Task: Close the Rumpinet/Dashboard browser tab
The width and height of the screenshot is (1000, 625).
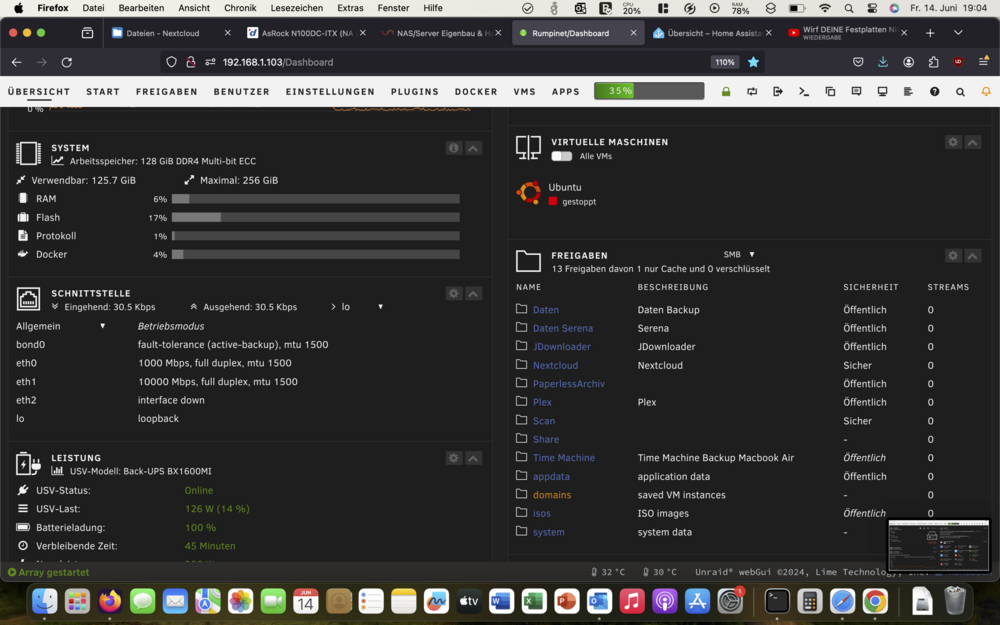Action: (x=633, y=33)
